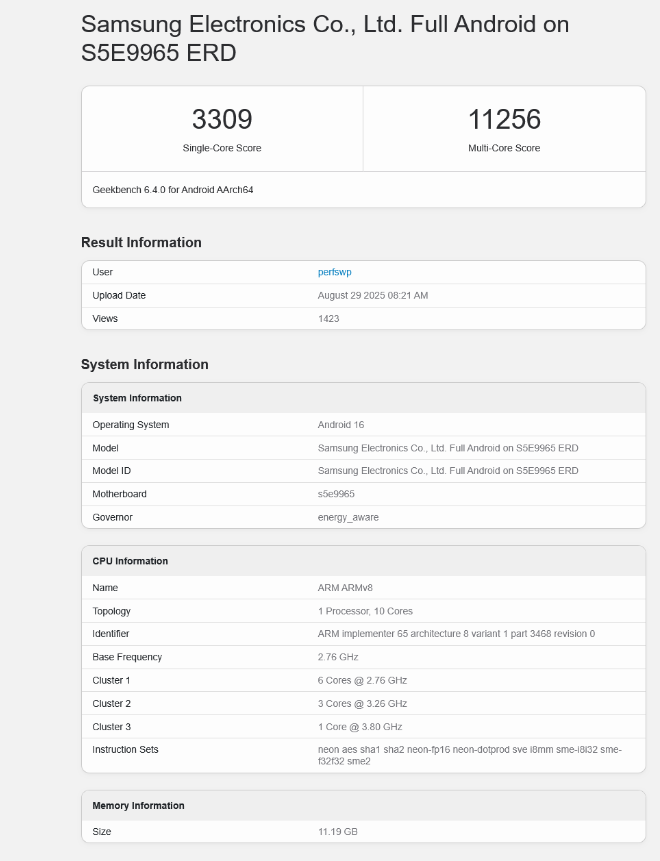This screenshot has height=861, width=660.
Task: Select the memory size 11.19 GB
Action: 338,832
